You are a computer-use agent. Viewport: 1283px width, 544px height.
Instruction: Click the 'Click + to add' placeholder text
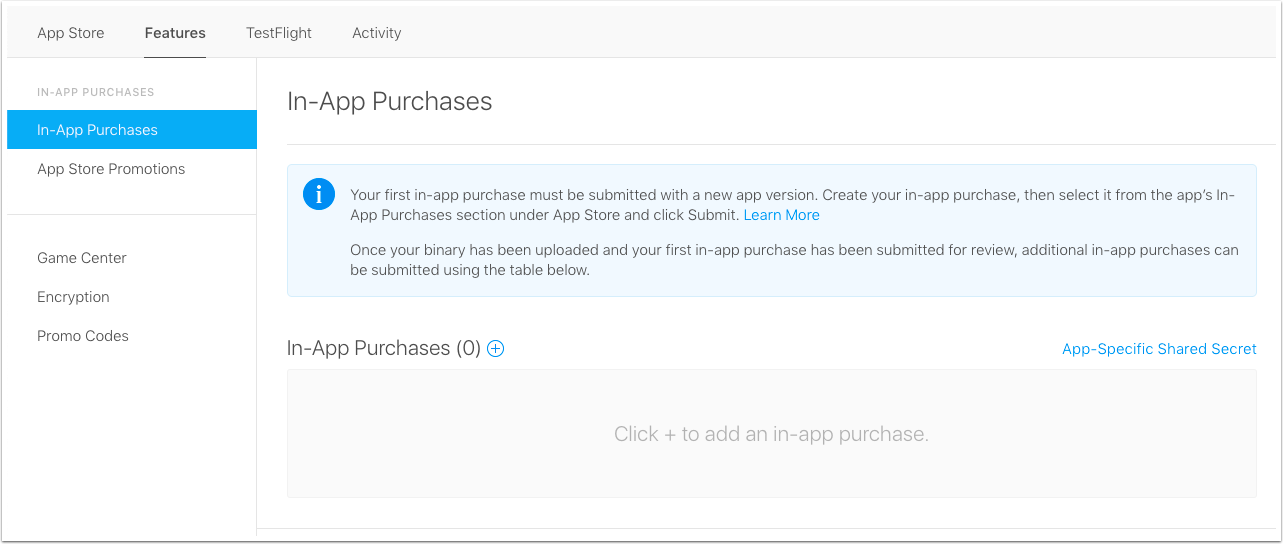(771, 434)
